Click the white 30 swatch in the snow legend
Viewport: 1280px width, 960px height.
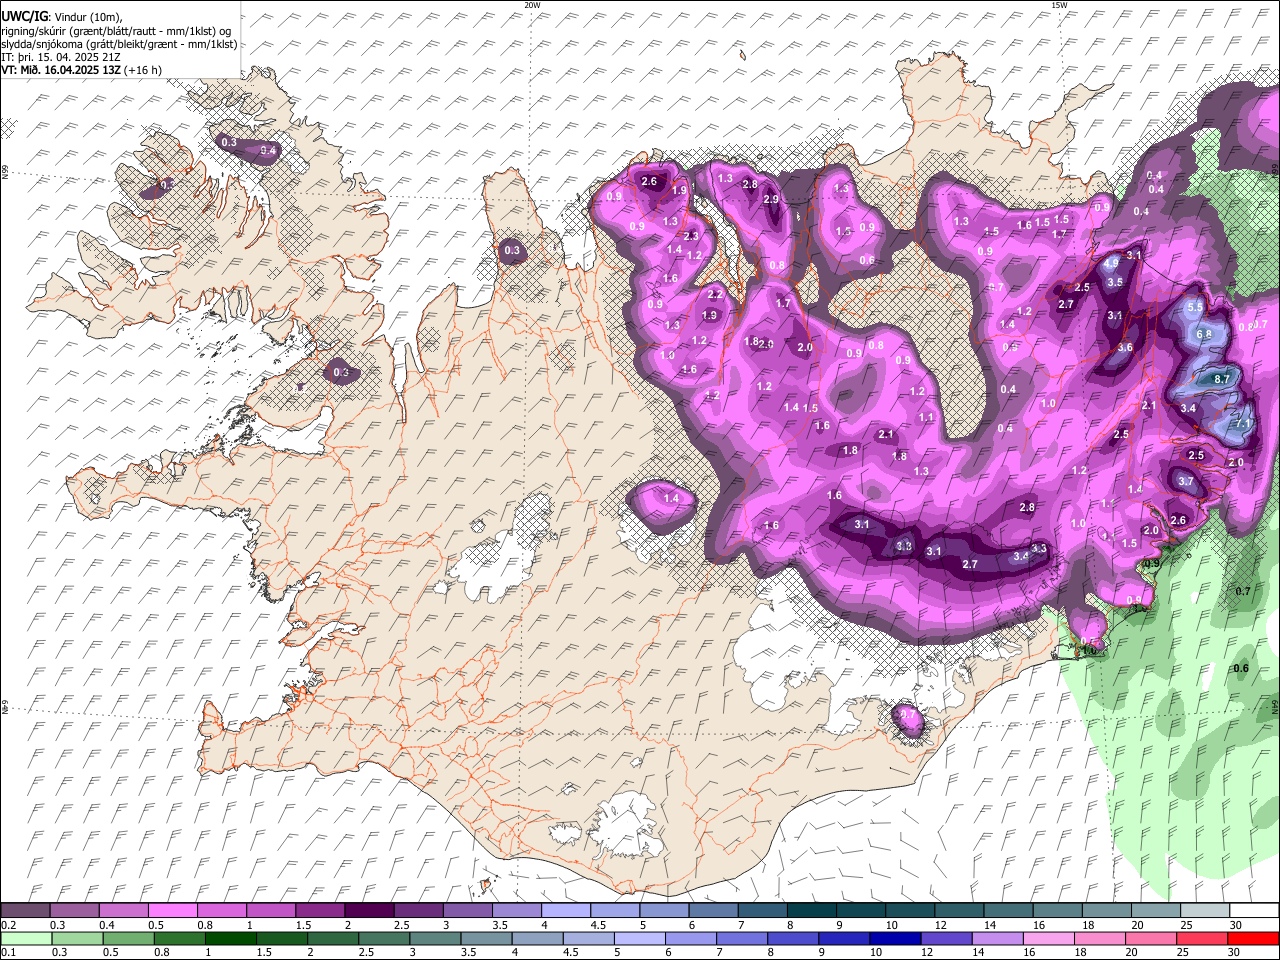point(1253,911)
